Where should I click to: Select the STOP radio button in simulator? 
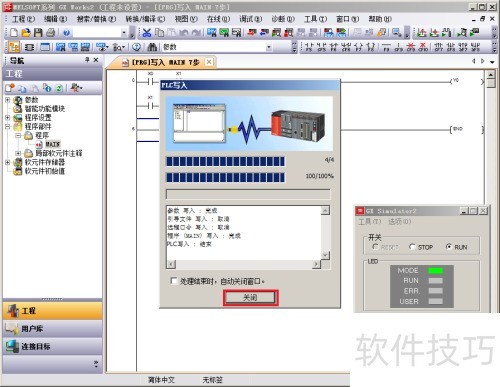(412, 247)
